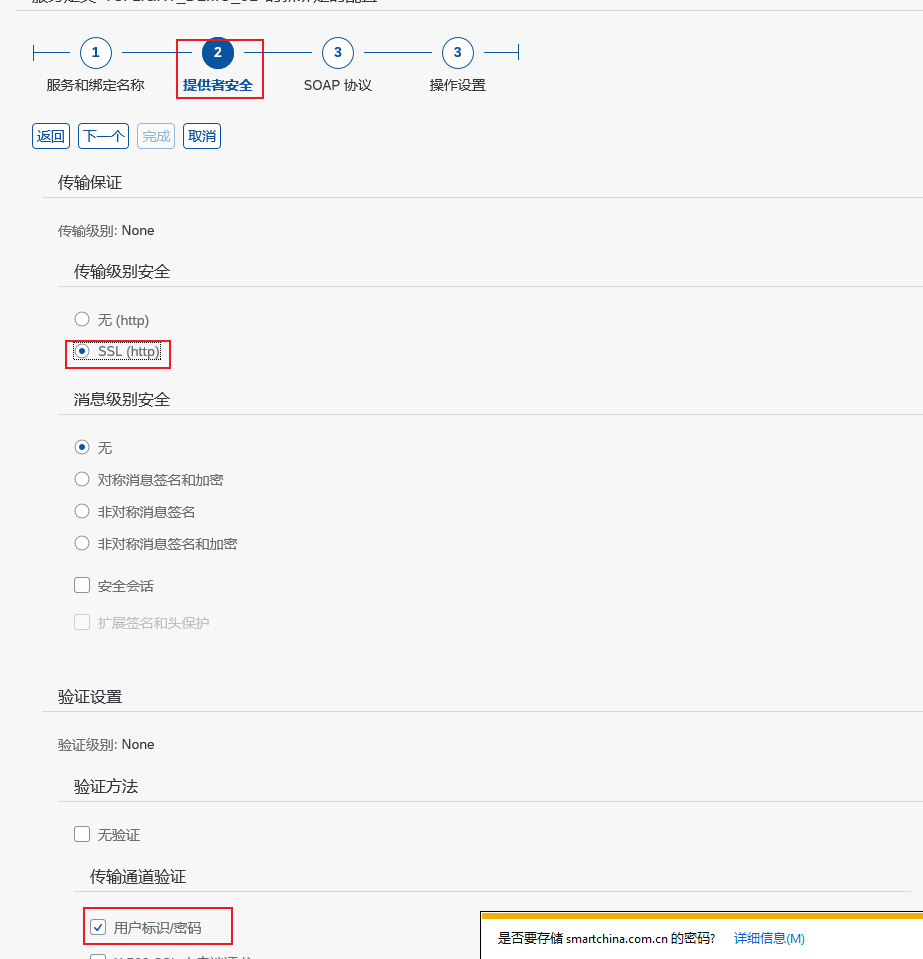The image size is (923, 959).
Task: Select wizard step 2 提供者安全
Action: point(218,53)
